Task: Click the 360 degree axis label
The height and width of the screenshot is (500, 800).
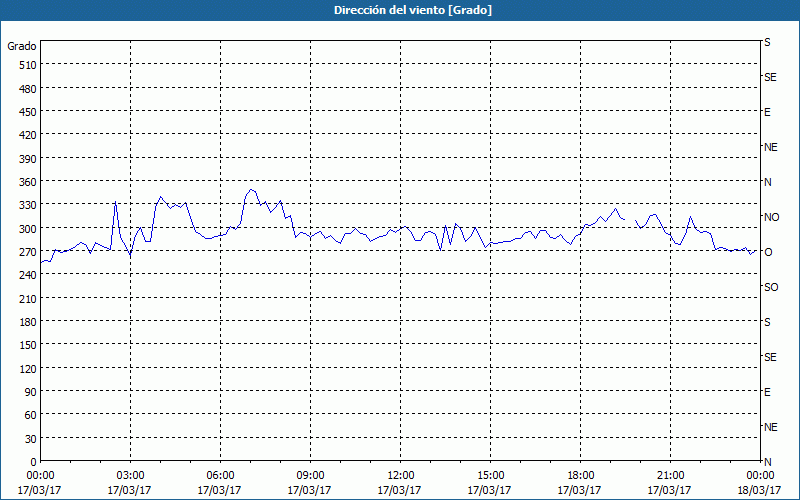Action: [28, 182]
